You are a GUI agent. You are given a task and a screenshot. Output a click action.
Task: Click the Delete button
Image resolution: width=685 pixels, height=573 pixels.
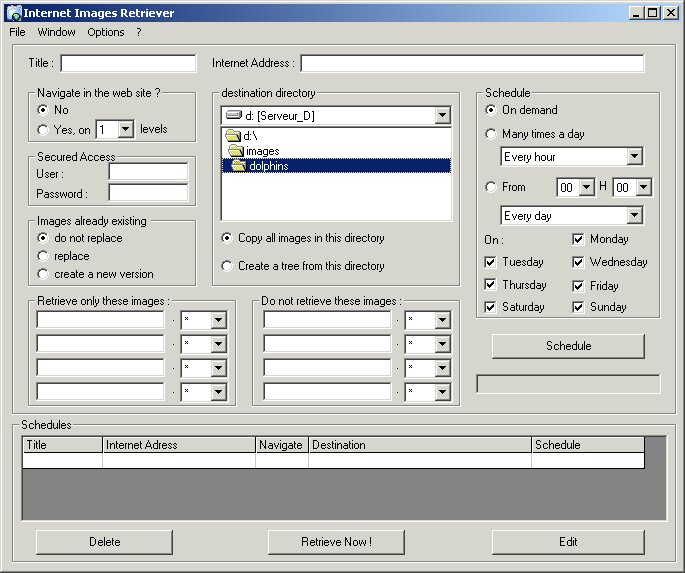[104, 542]
